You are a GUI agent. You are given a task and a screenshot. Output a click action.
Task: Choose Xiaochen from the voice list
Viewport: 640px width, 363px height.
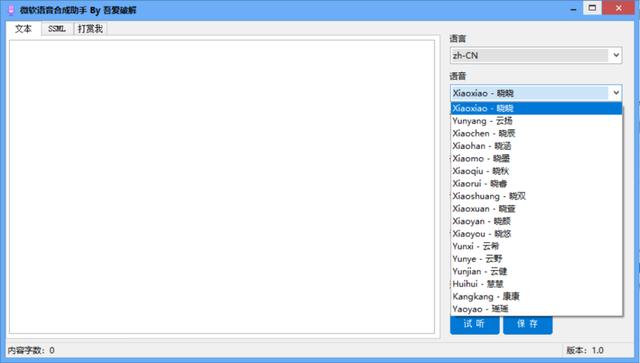click(536, 134)
